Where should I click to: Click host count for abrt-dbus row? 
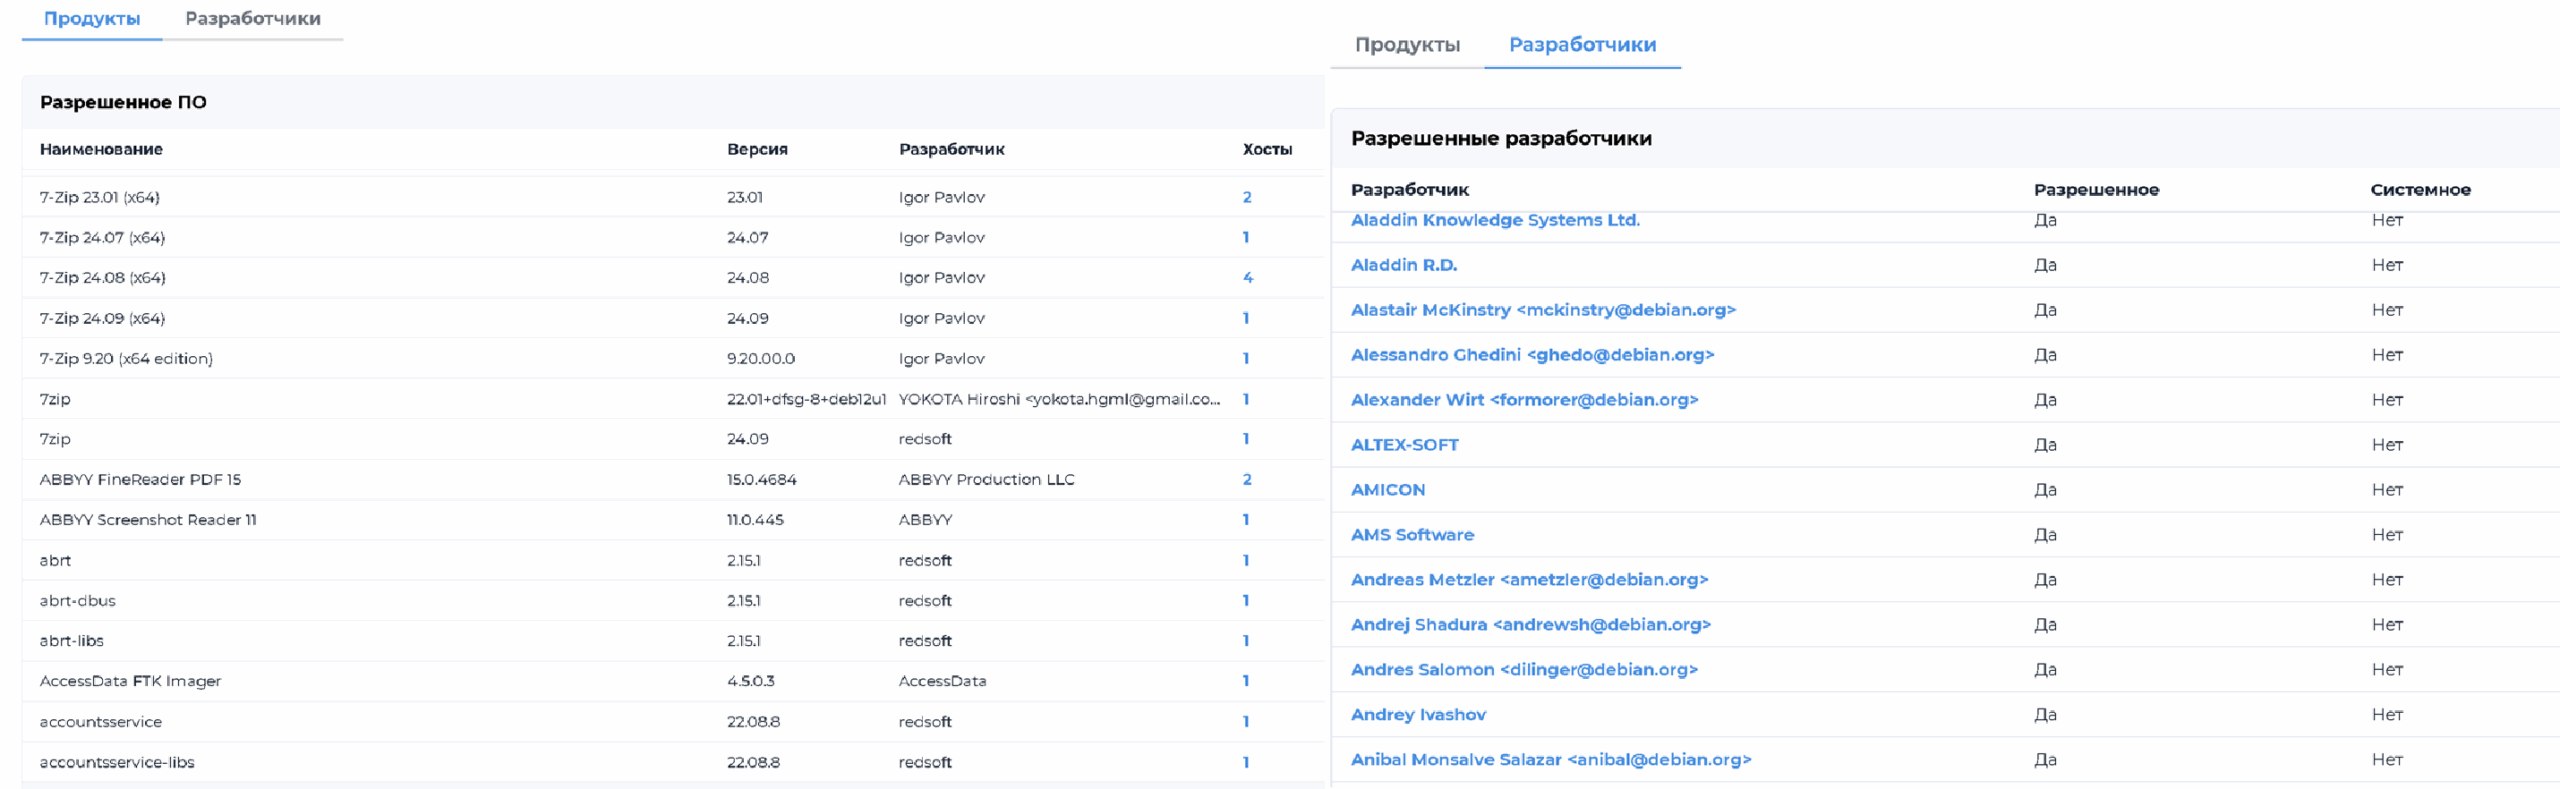(1246, 601)
